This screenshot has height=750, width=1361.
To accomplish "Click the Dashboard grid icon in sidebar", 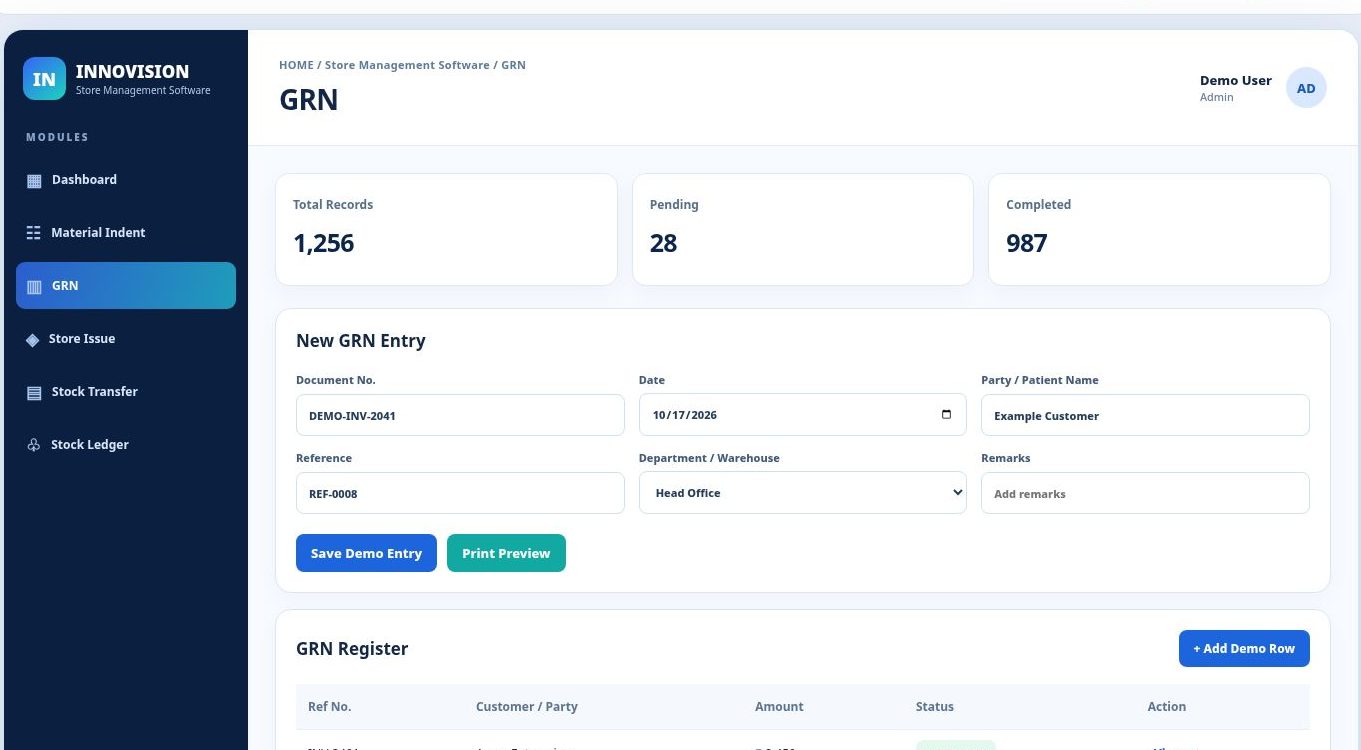I will pyautogui.click(x=34, y=181).
